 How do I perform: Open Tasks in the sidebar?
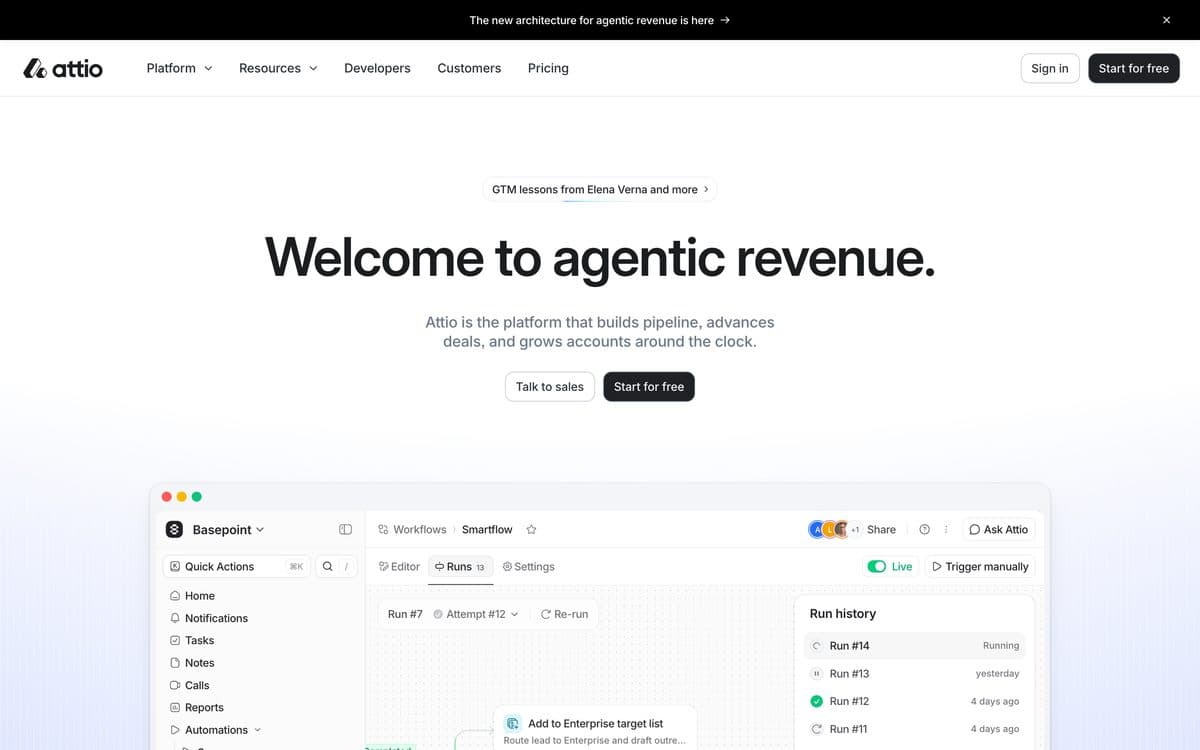point(192,641)
